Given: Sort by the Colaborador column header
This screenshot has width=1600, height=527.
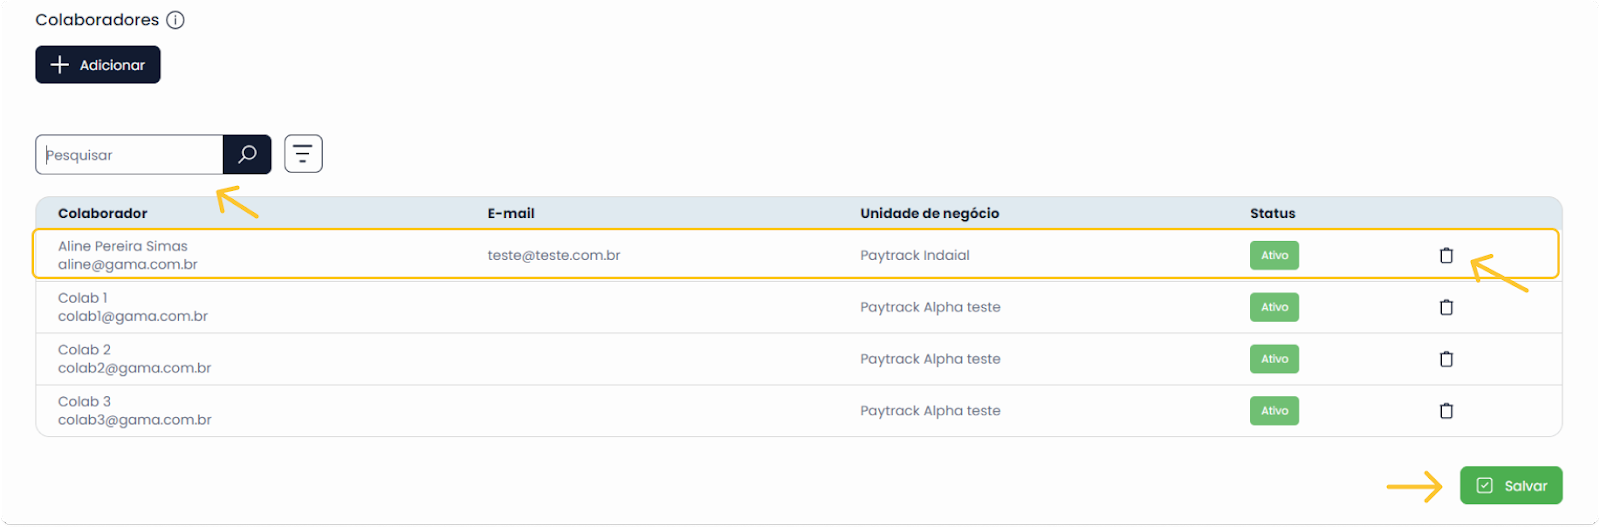Looking at the screenshot, I should (x=103, y=213).
